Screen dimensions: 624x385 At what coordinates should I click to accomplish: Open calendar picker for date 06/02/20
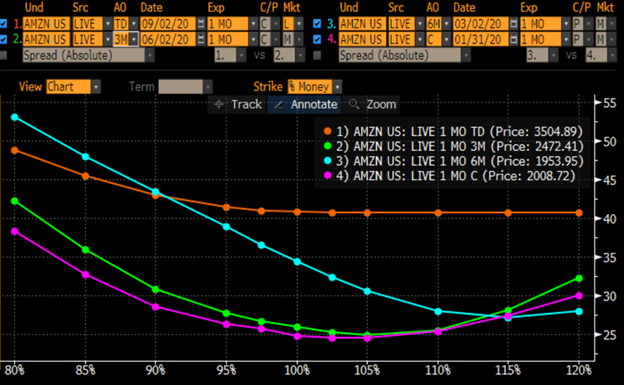click(x=201, y=39)
